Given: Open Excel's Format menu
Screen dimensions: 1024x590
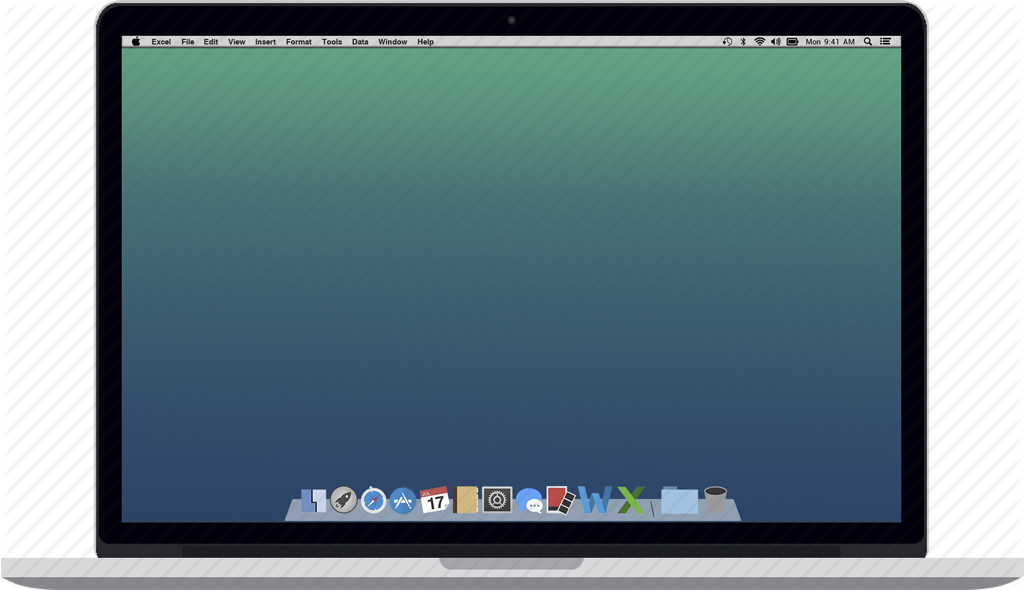Looking at the screenshot, I should point(297,42).
